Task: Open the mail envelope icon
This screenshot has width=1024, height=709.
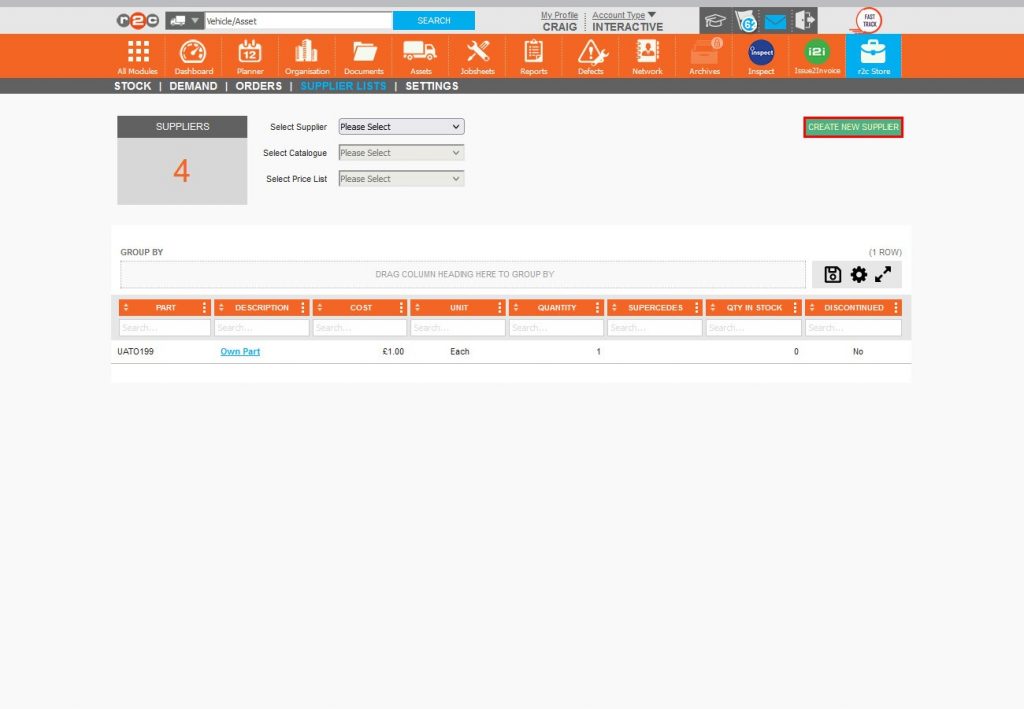Action: (775, 21)
